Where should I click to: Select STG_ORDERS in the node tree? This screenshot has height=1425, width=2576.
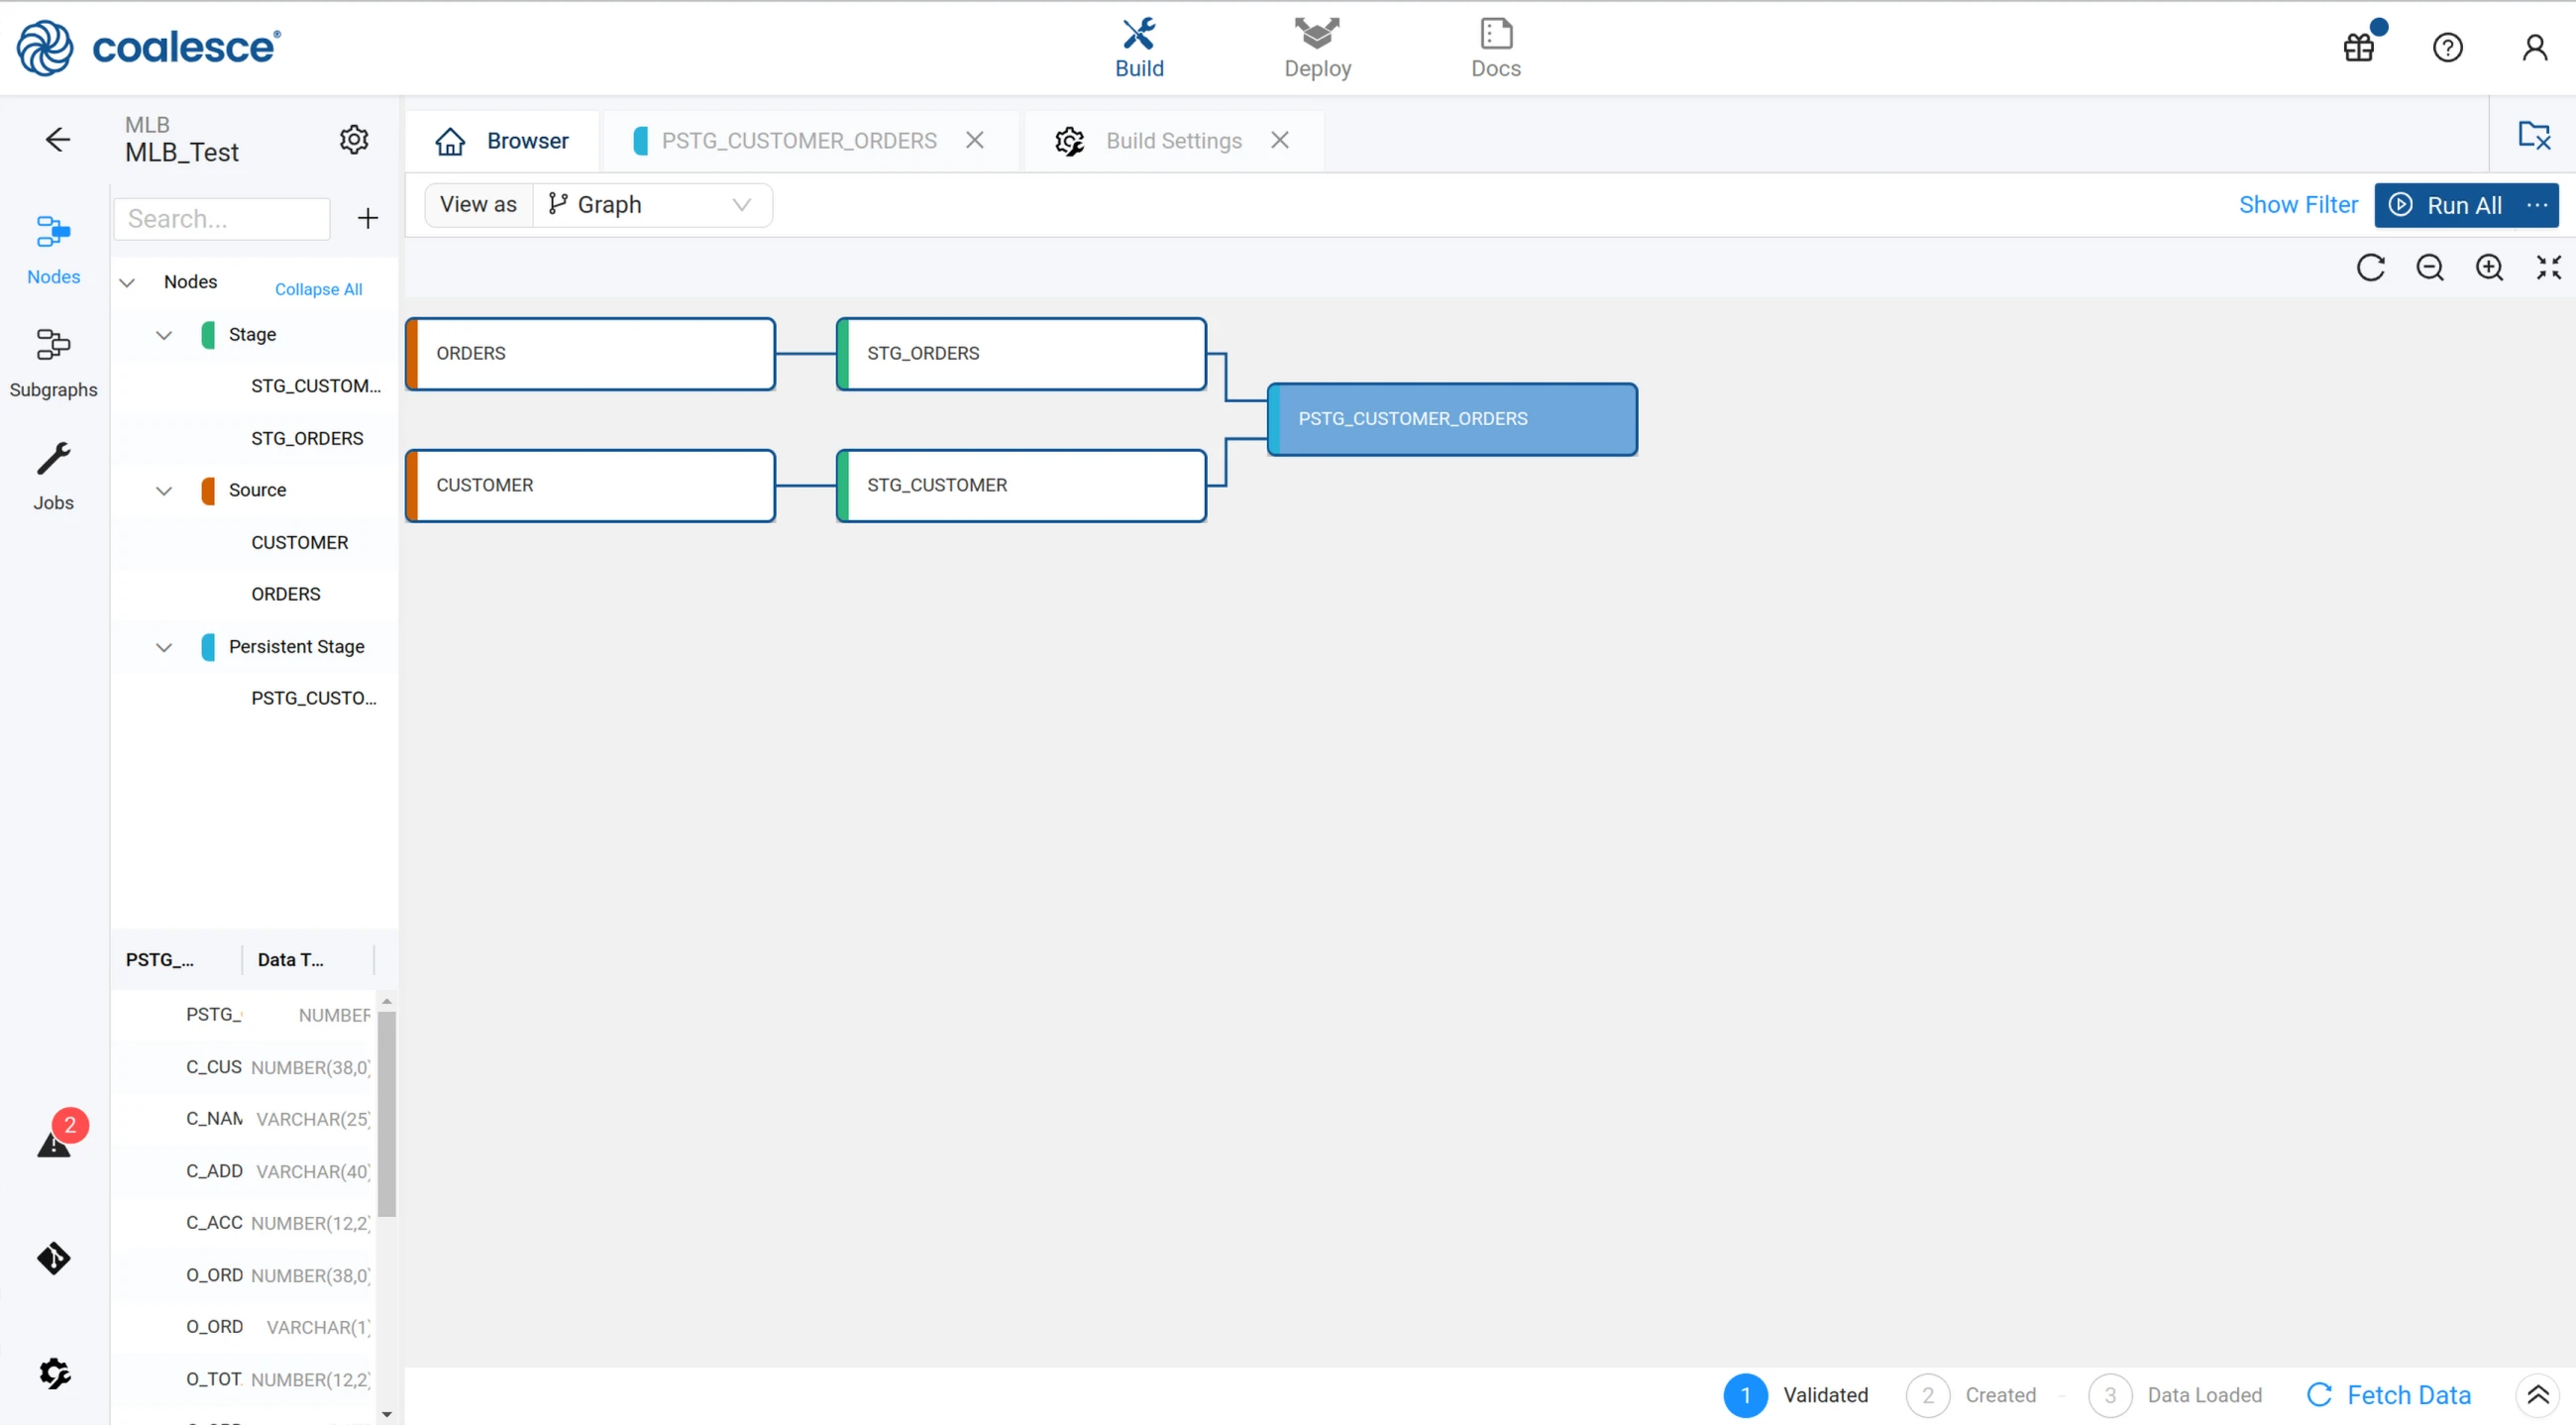pos(307,438)
